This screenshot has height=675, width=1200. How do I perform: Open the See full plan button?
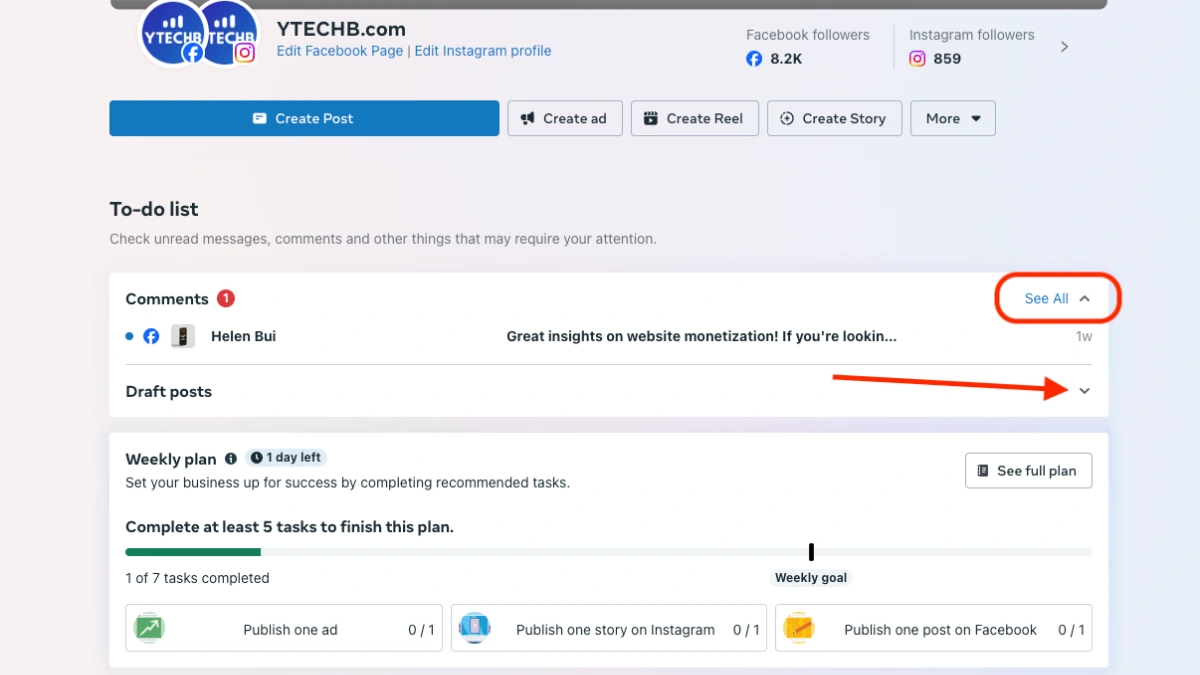pos(1028,471)
